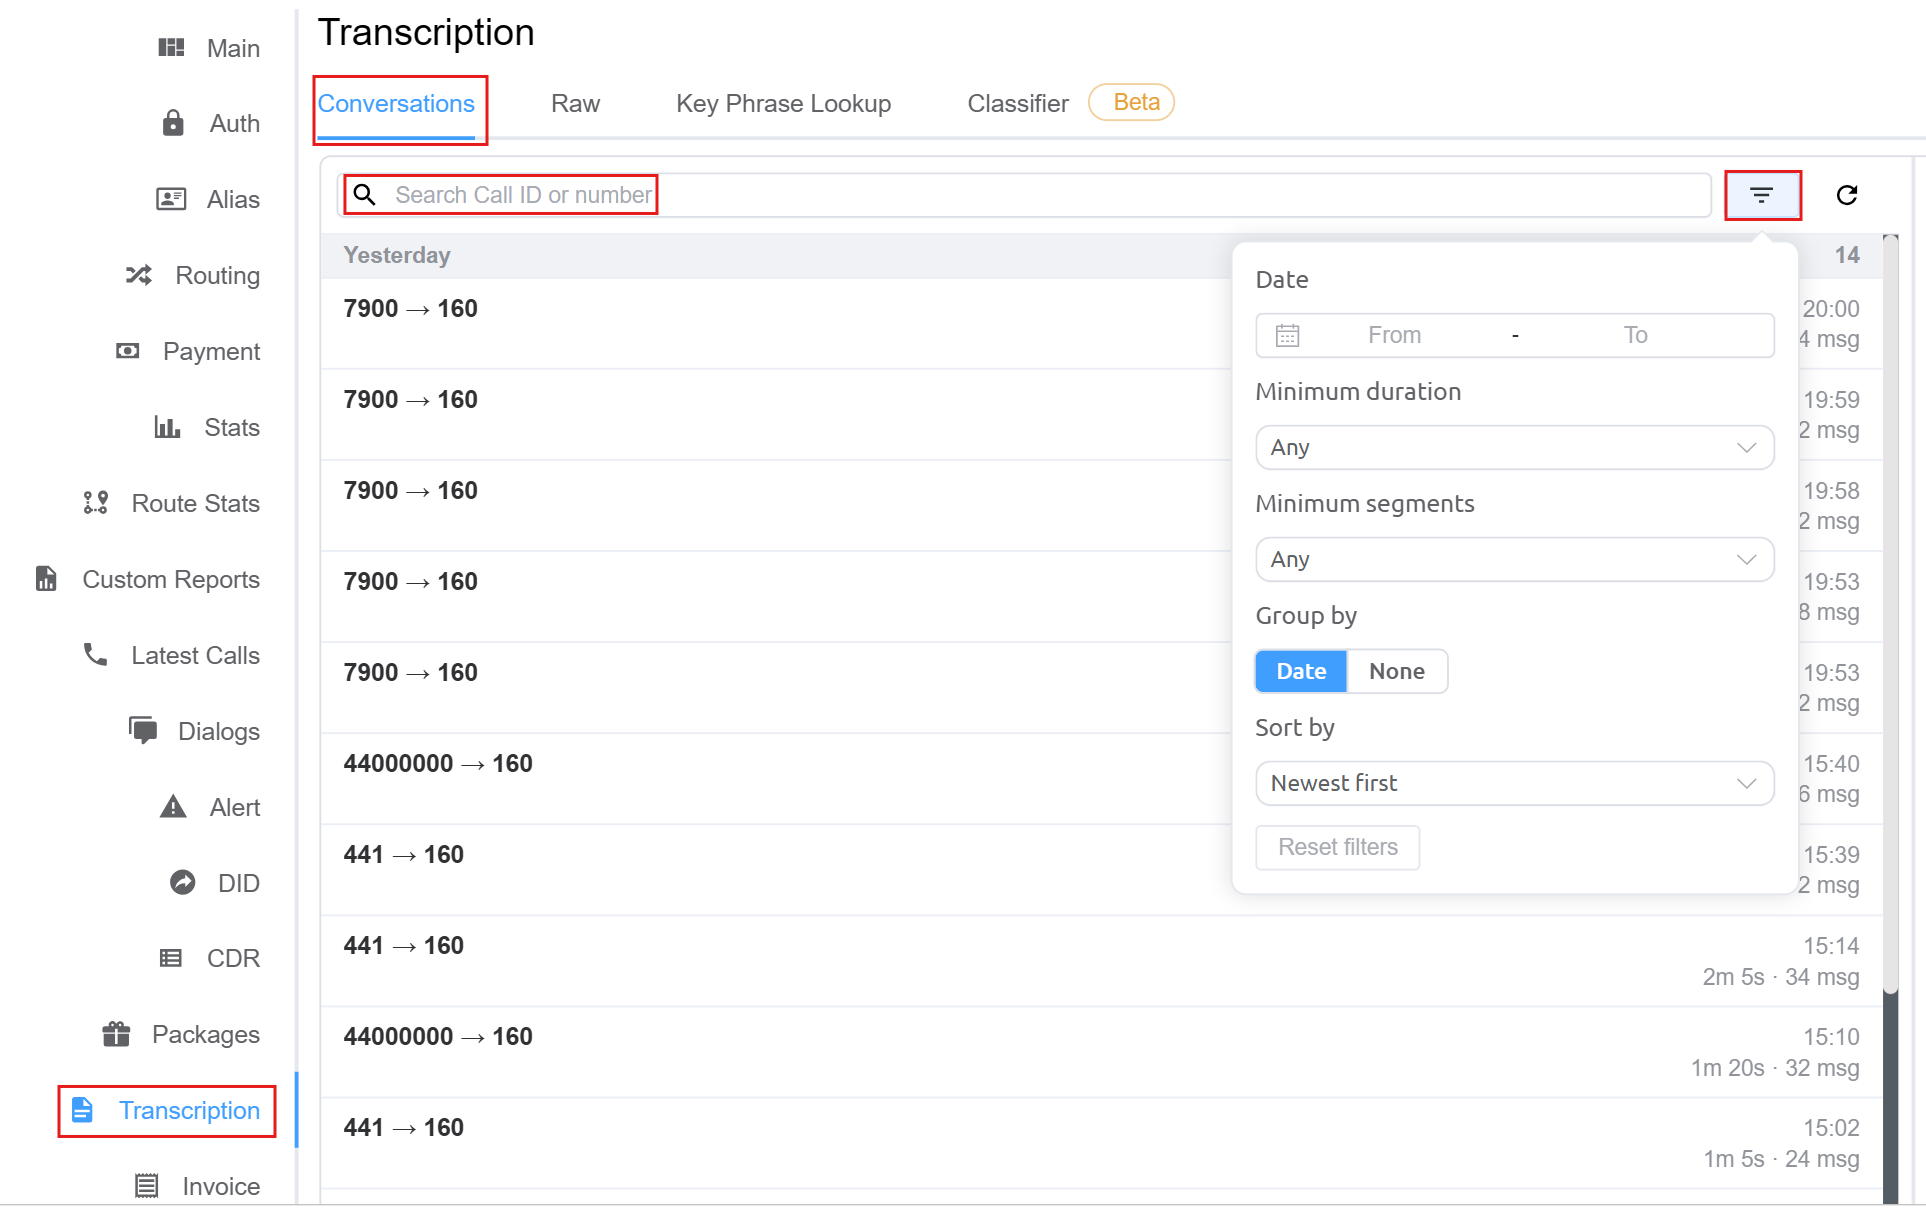Open the 441 → 160 conversation at 15:14
1926x1209 pixels.
coord(1100,960)
